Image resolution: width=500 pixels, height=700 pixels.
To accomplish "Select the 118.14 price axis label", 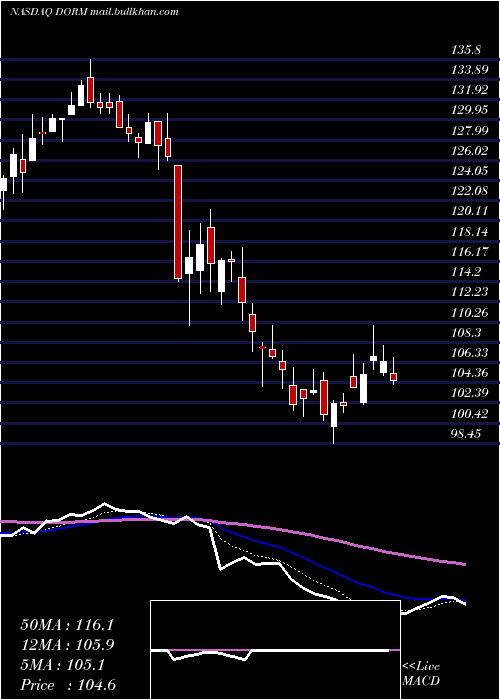I will click(x=470, y=232).
